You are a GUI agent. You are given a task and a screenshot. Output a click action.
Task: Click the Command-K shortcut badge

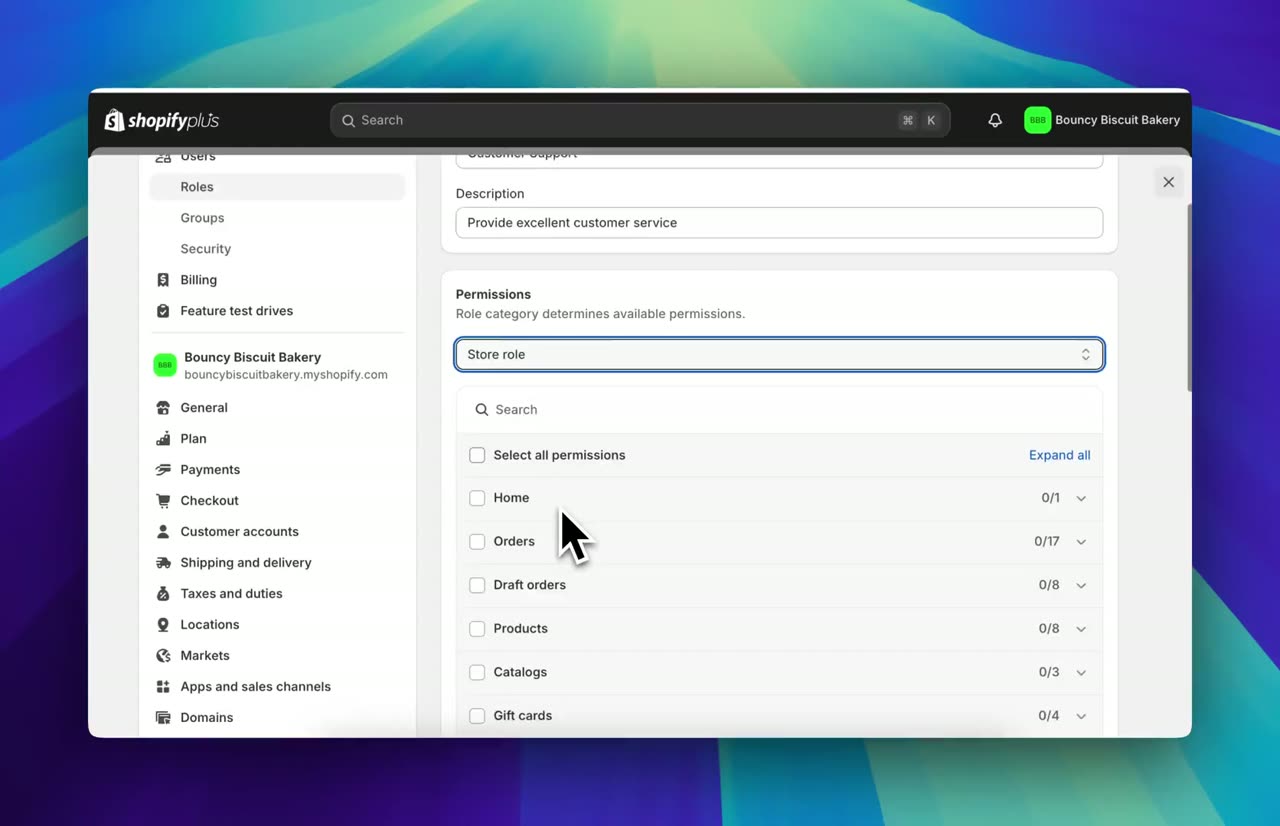[919, 120]
